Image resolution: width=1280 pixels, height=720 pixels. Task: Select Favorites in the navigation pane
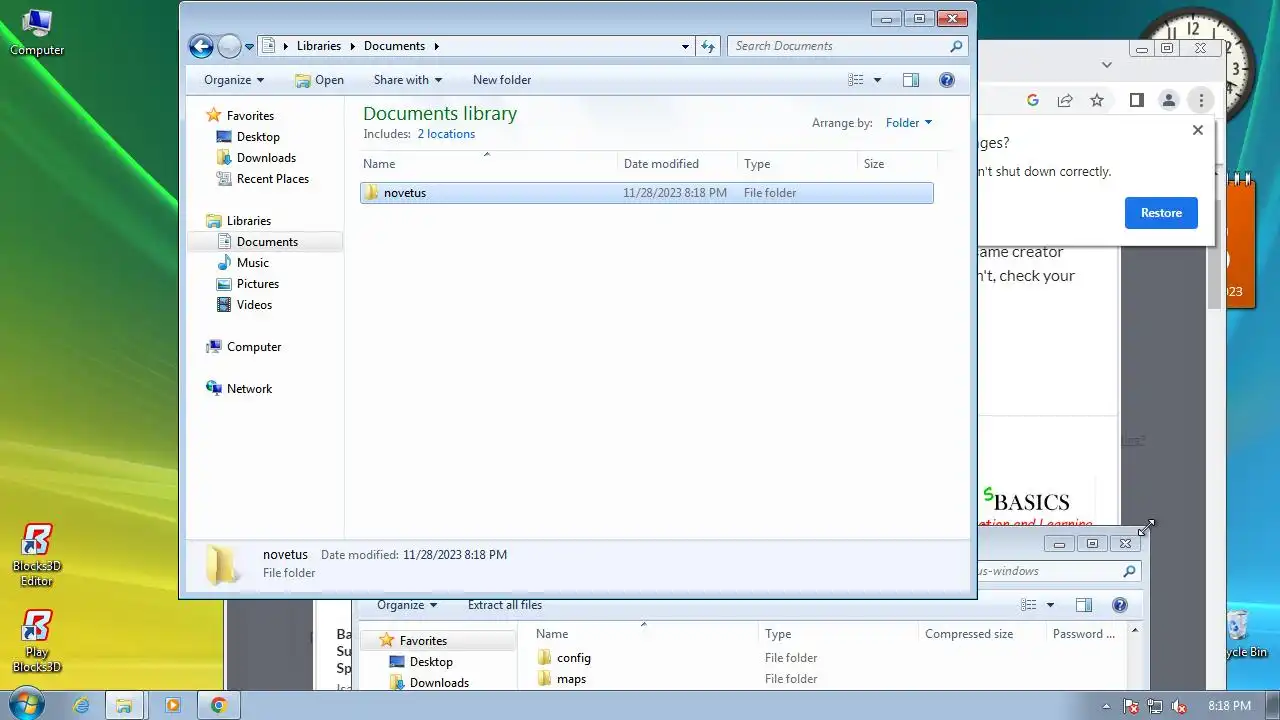click(250, 116)
